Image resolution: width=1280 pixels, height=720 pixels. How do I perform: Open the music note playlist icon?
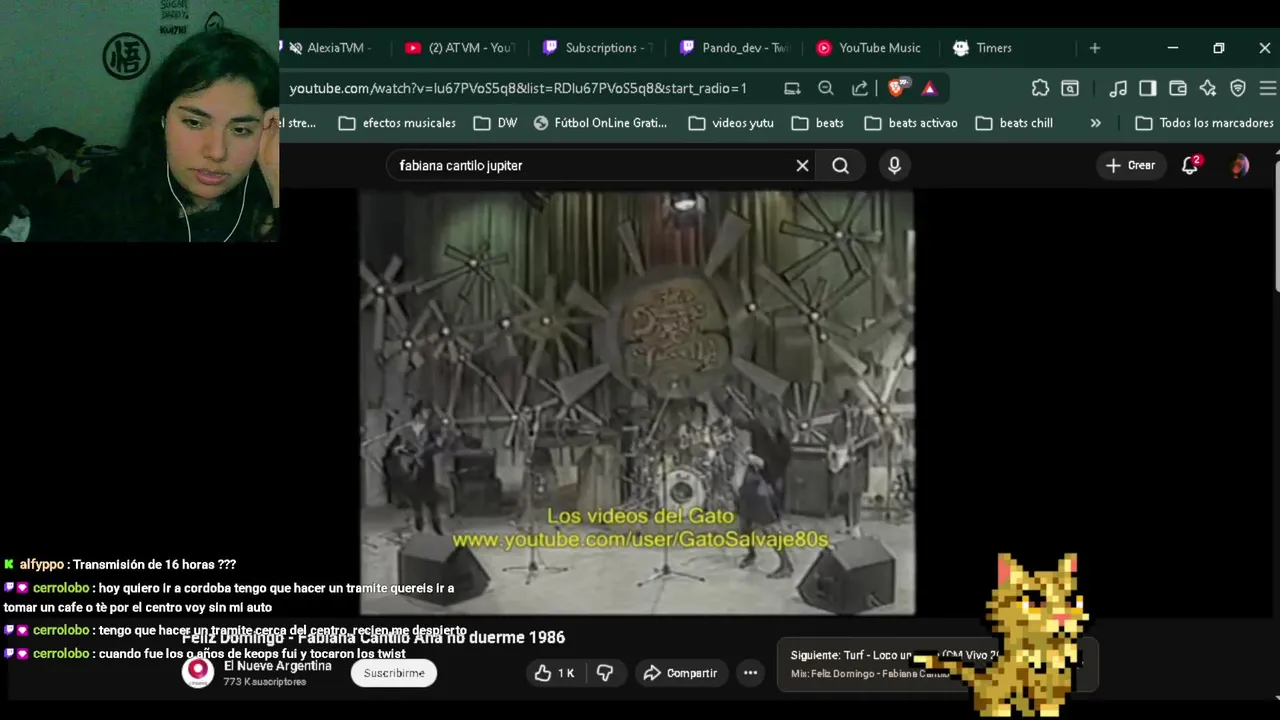[1118, 88]
